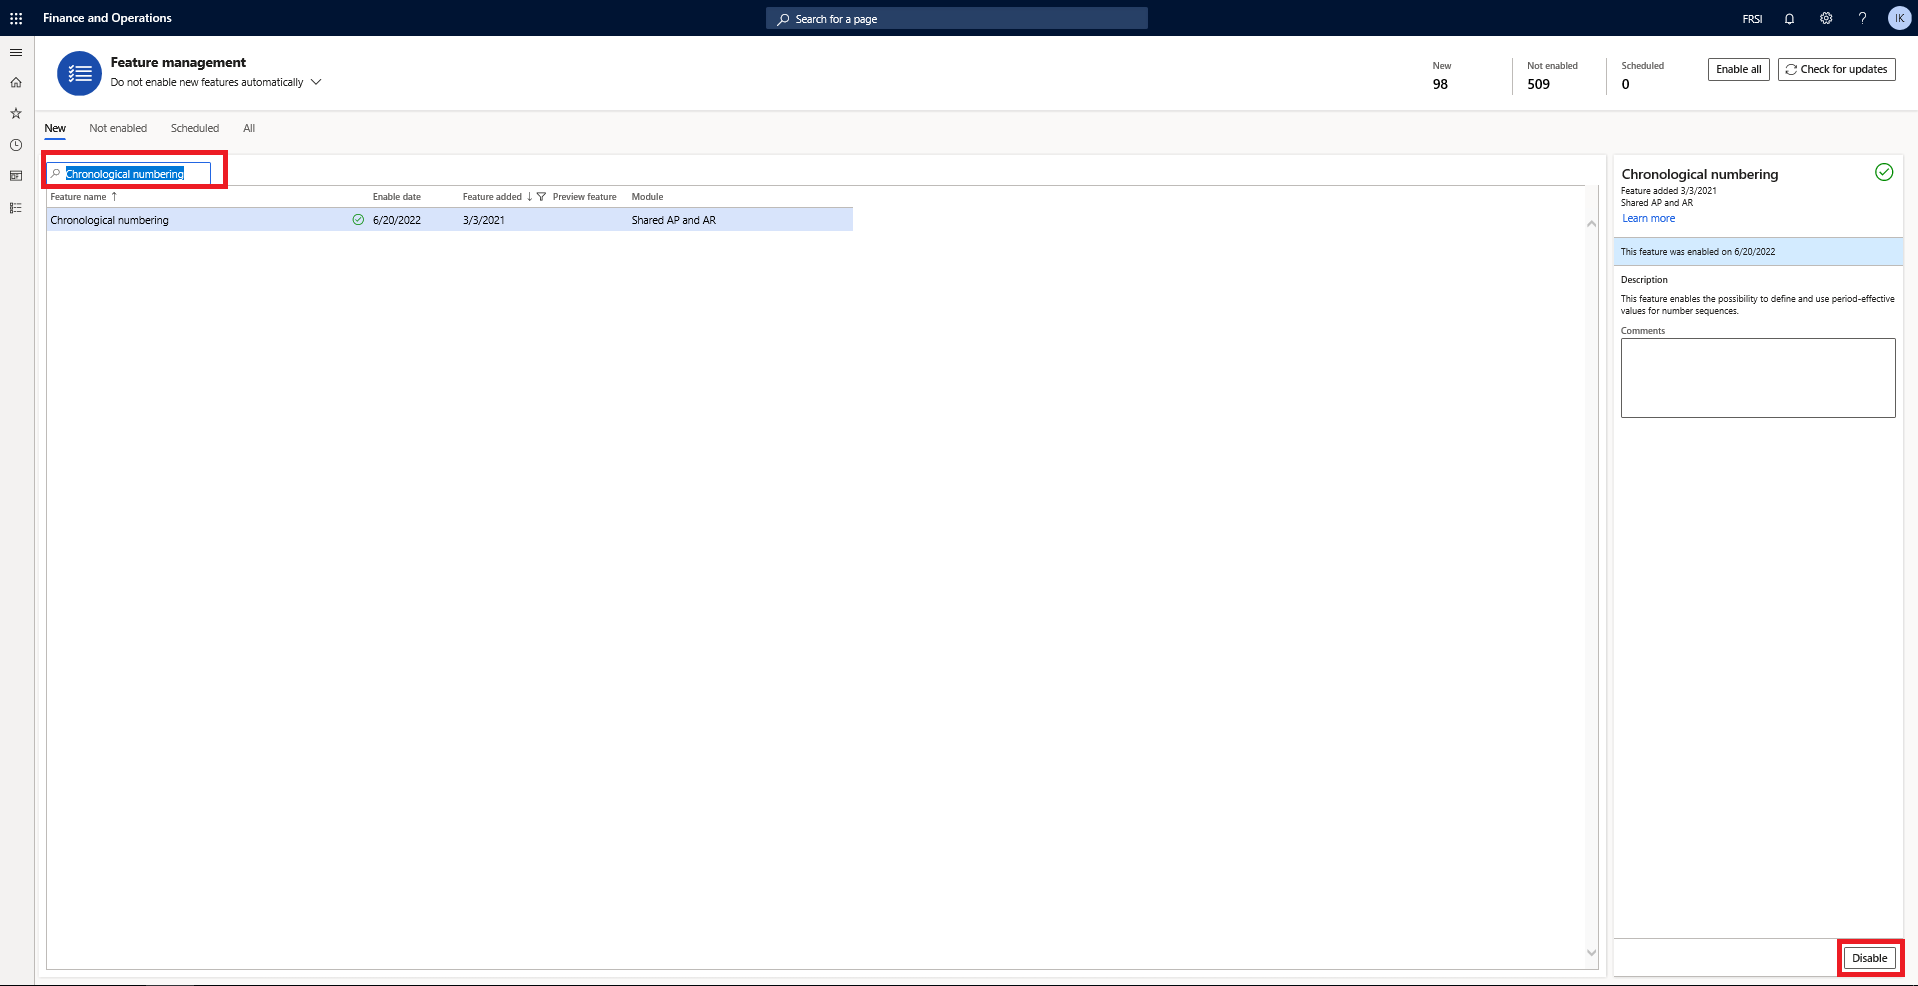Open Modules list icon in the sidebar
The image size is (1918, 986).
(x=16, y=208)
